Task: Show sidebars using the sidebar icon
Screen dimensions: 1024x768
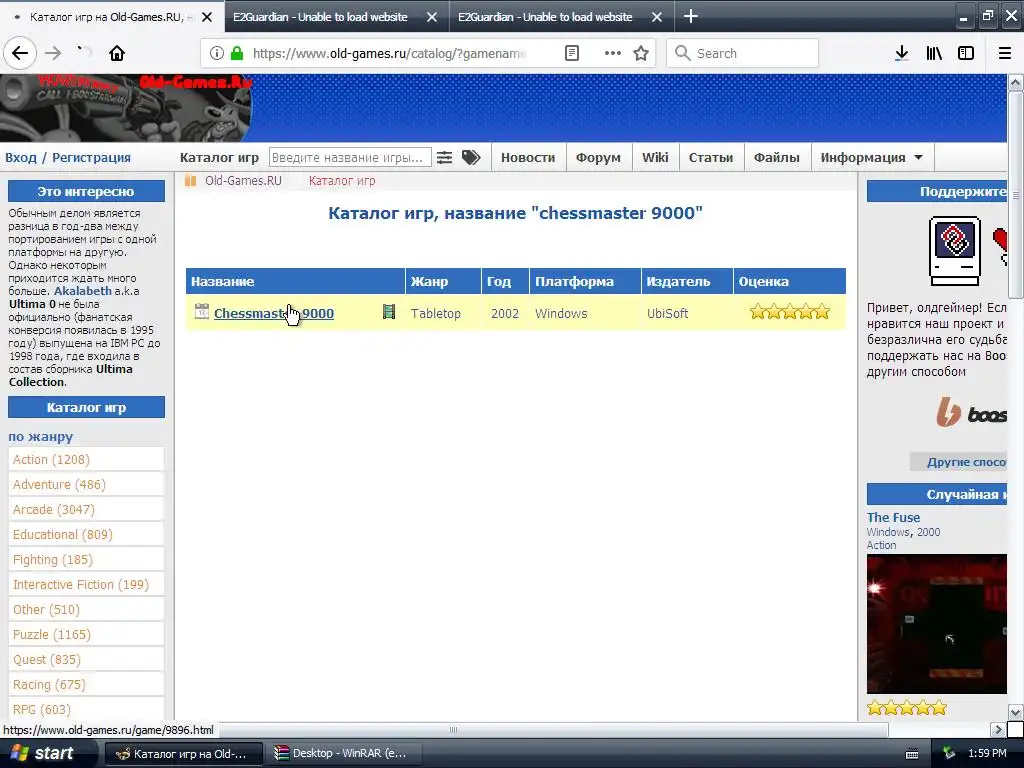Action: (966, 54)
